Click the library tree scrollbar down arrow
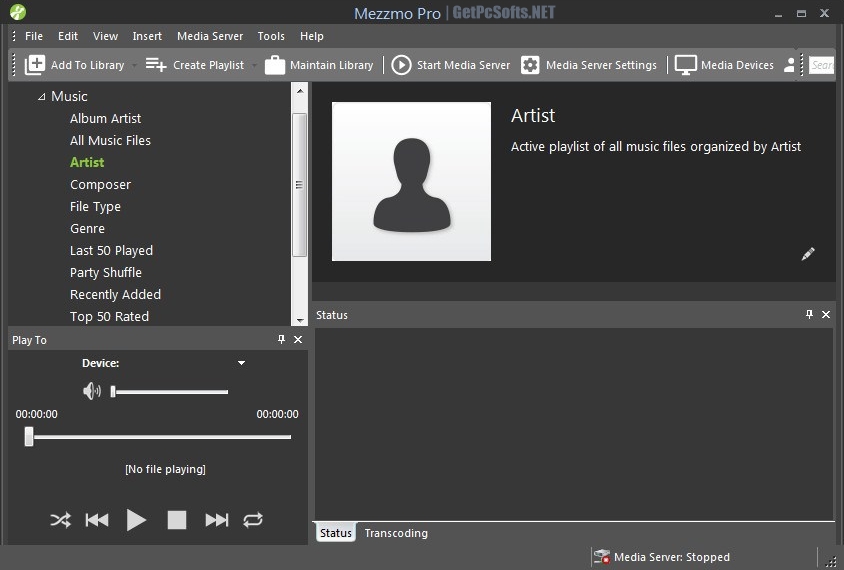 pos(300,320)
